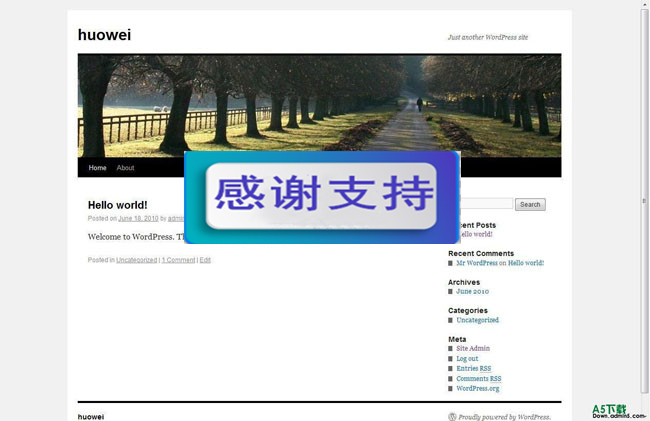Go to the Home menu item
The image size is (650, 421).
coord(97,168)
